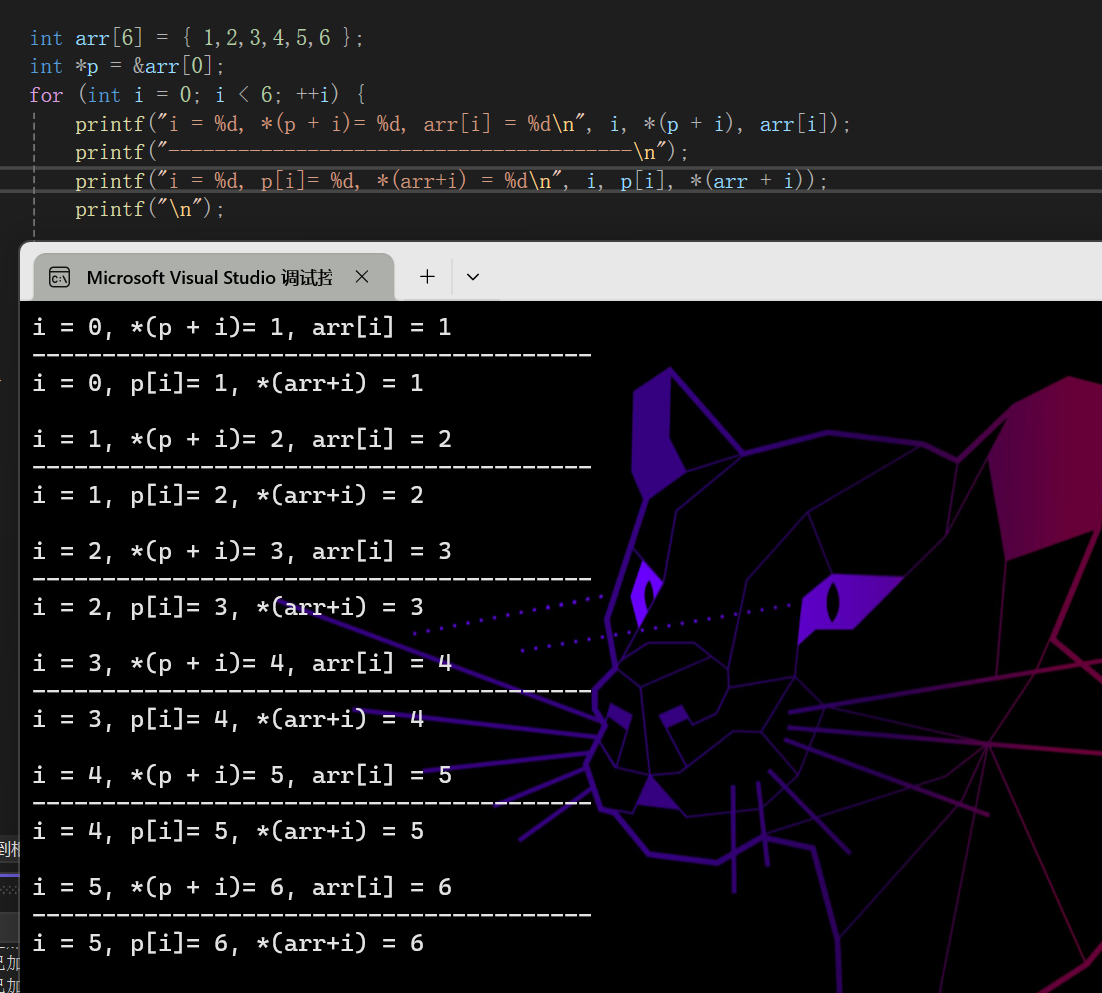
Task: Click output line 'i = 1, p[i]= 2, *(arr+i) = 2'
Action: (x=228, y=495)
